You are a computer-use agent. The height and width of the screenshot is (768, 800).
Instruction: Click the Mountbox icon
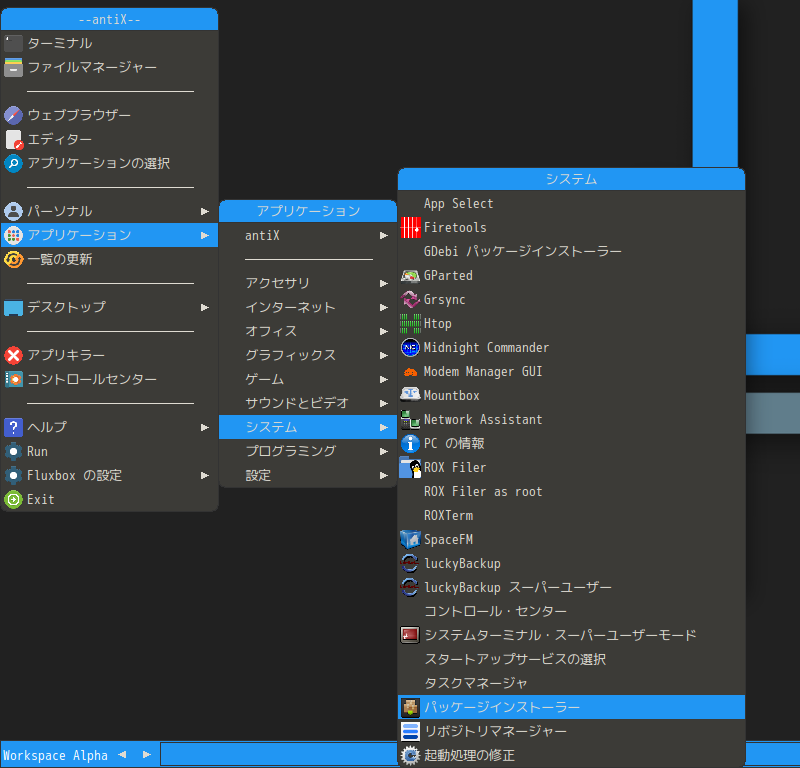(x=410, y=395)
